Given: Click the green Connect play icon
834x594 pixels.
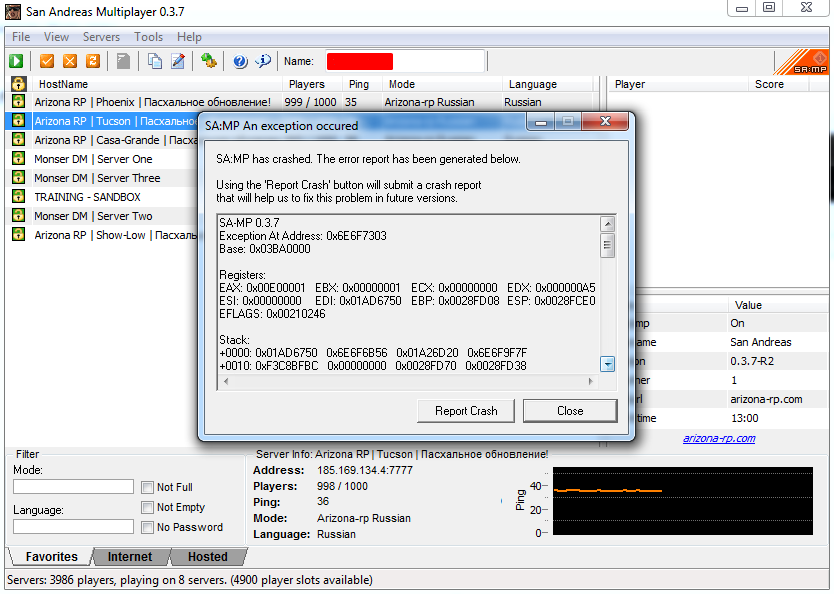Looking at the screenshot, I should [x=16, y=61].
